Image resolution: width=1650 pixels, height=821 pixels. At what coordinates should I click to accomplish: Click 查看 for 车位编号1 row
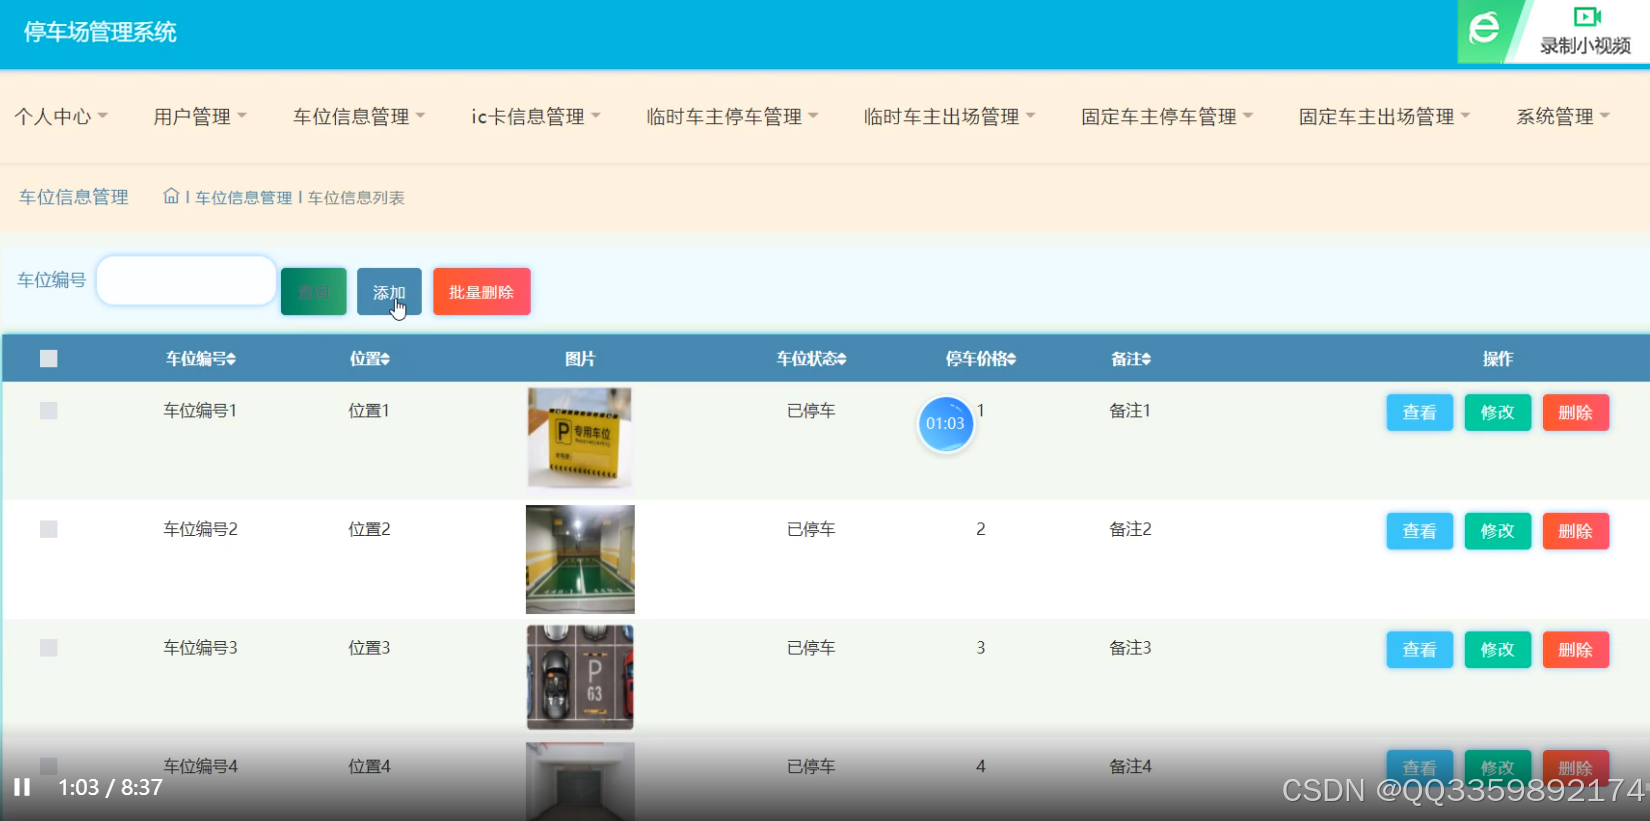pos(1419,412)
